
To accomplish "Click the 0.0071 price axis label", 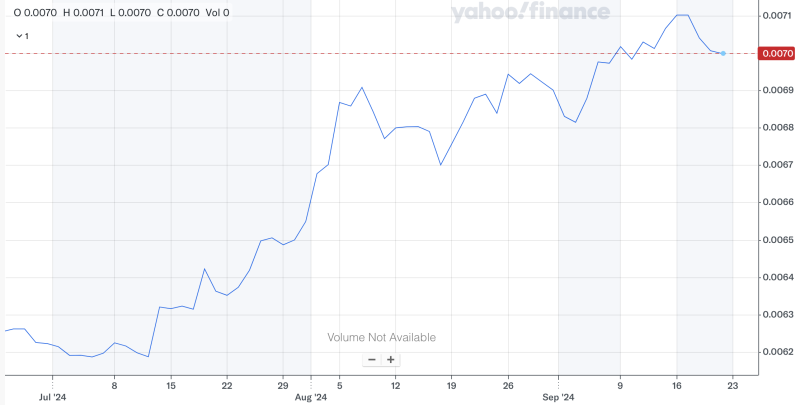I will click(778, 16).
